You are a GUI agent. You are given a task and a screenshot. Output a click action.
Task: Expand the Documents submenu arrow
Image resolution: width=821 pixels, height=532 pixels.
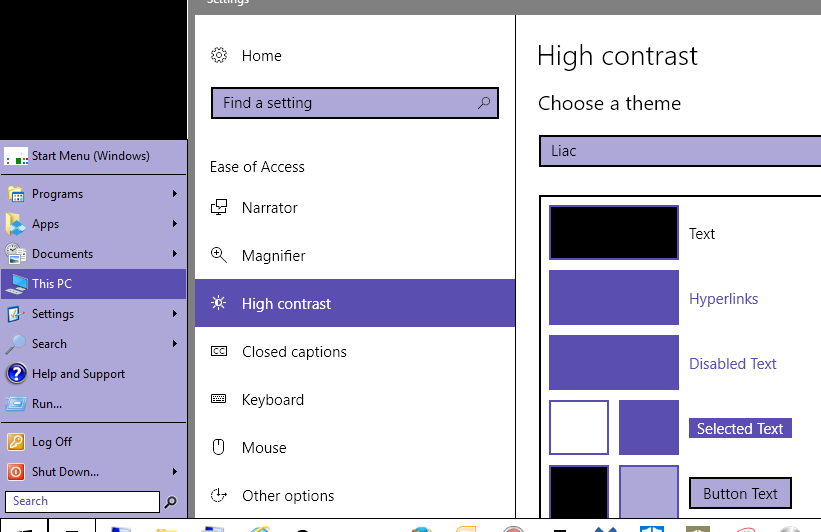click(x=175, y=253)
